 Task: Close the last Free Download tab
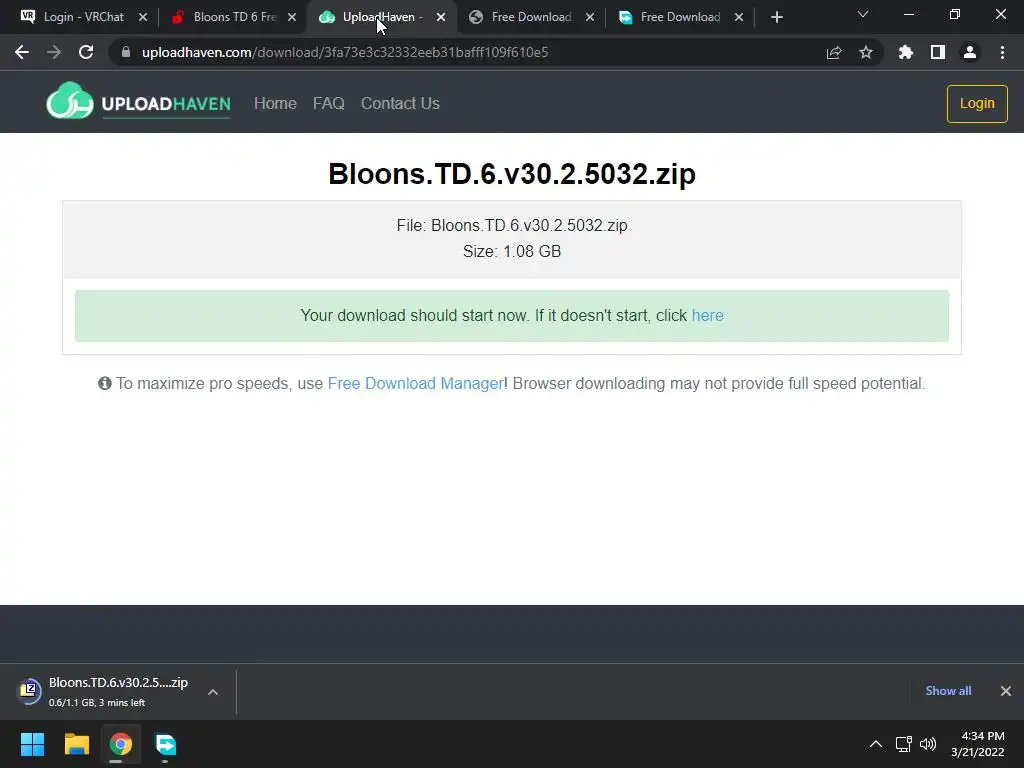click(739, 17)
